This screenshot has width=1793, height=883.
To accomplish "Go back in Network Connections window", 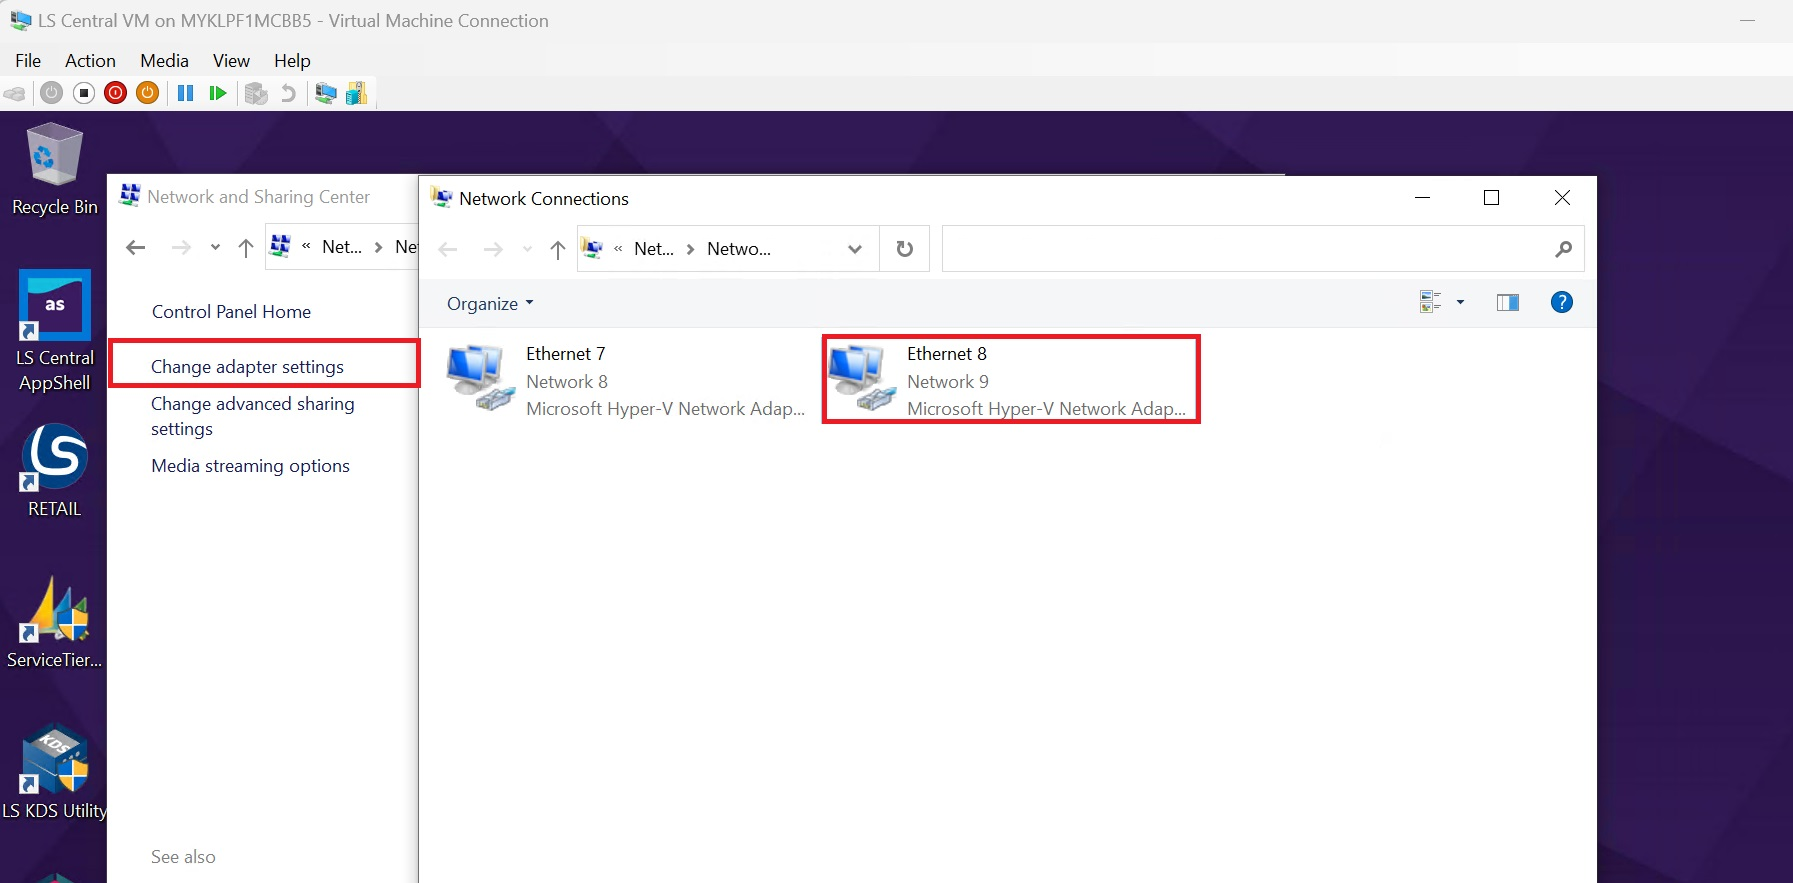I will (x=448, y=249).
